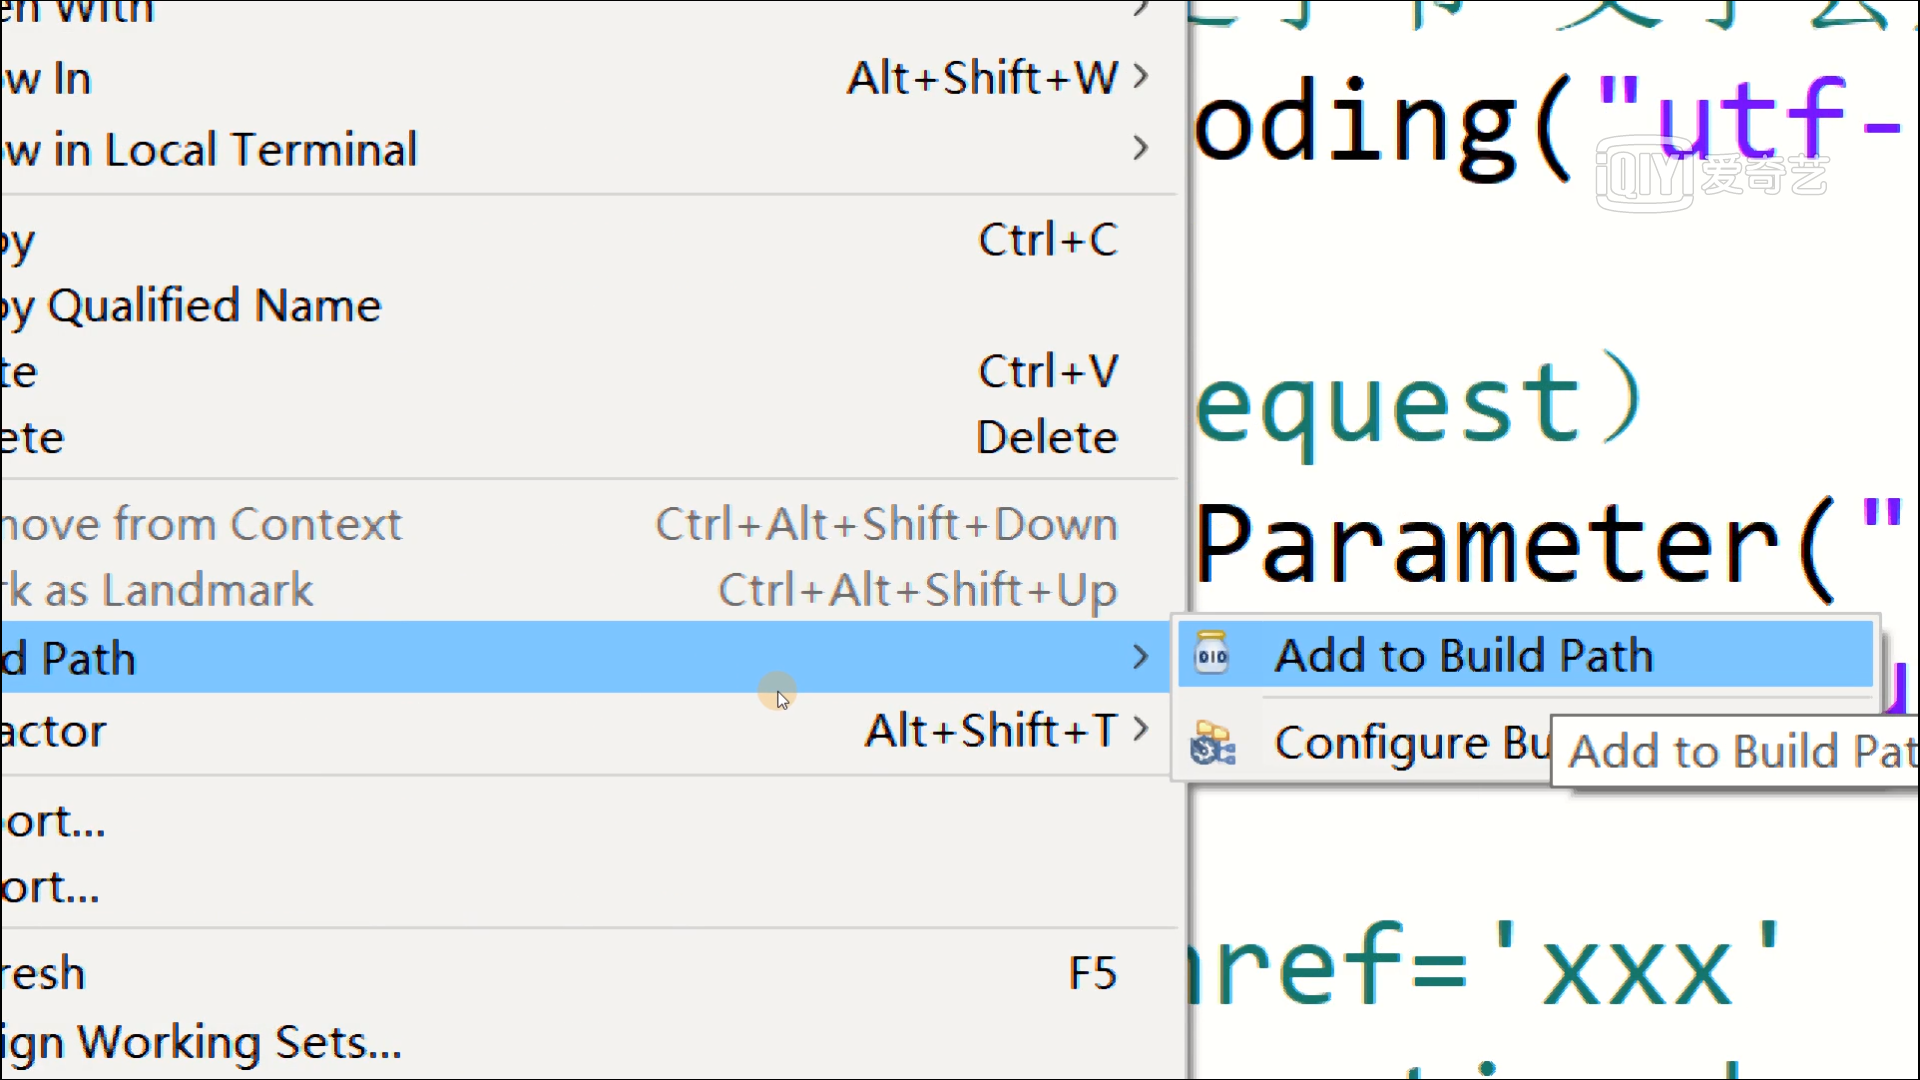Viewport: 1920px width, 1080px height.
Task: Expand Show in Local Terminal submenu arrow
Action: [1140, 149]
